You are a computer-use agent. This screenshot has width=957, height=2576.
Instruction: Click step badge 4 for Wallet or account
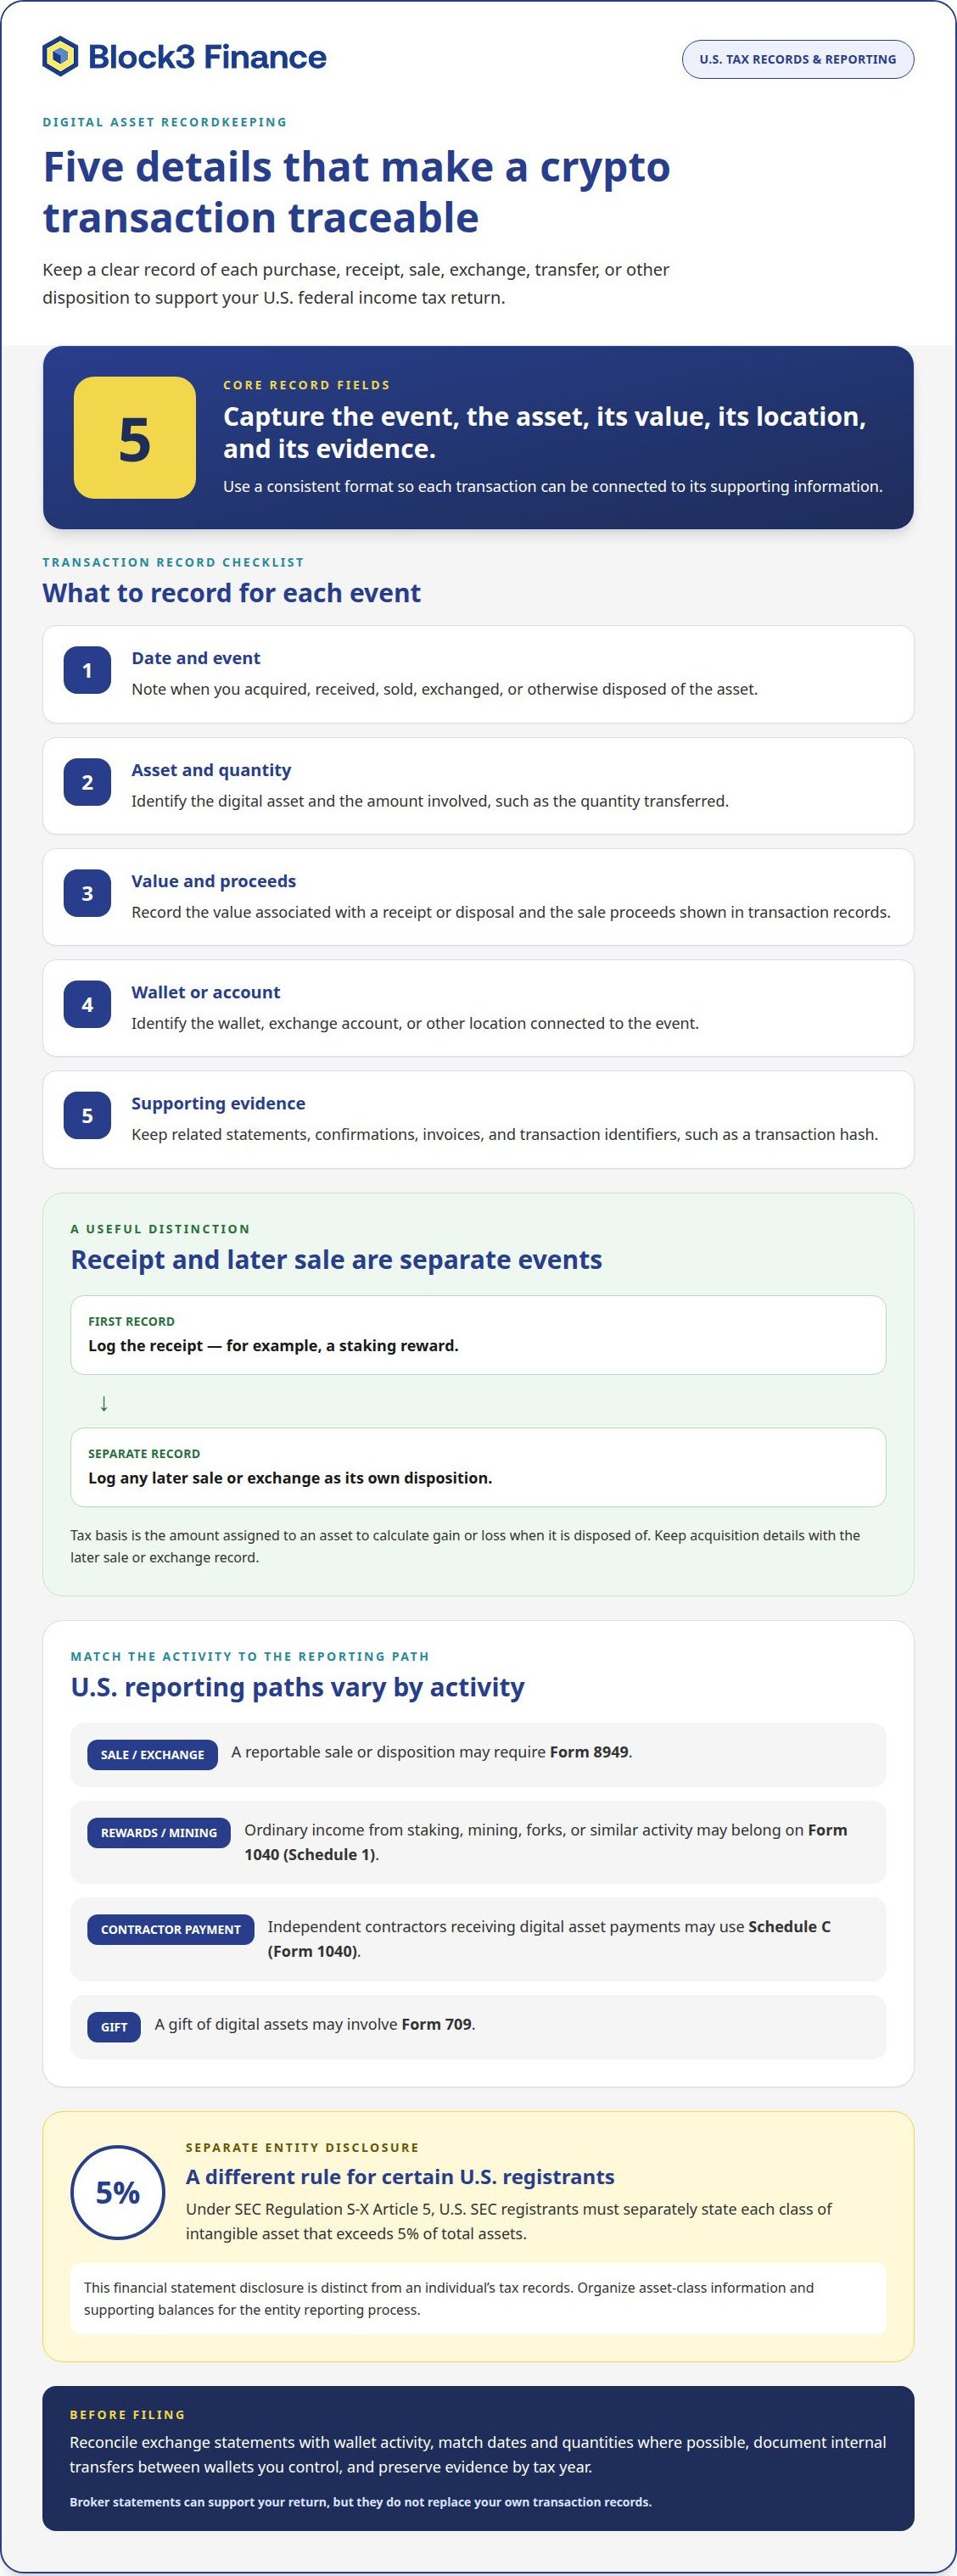tap(87, 1004)
